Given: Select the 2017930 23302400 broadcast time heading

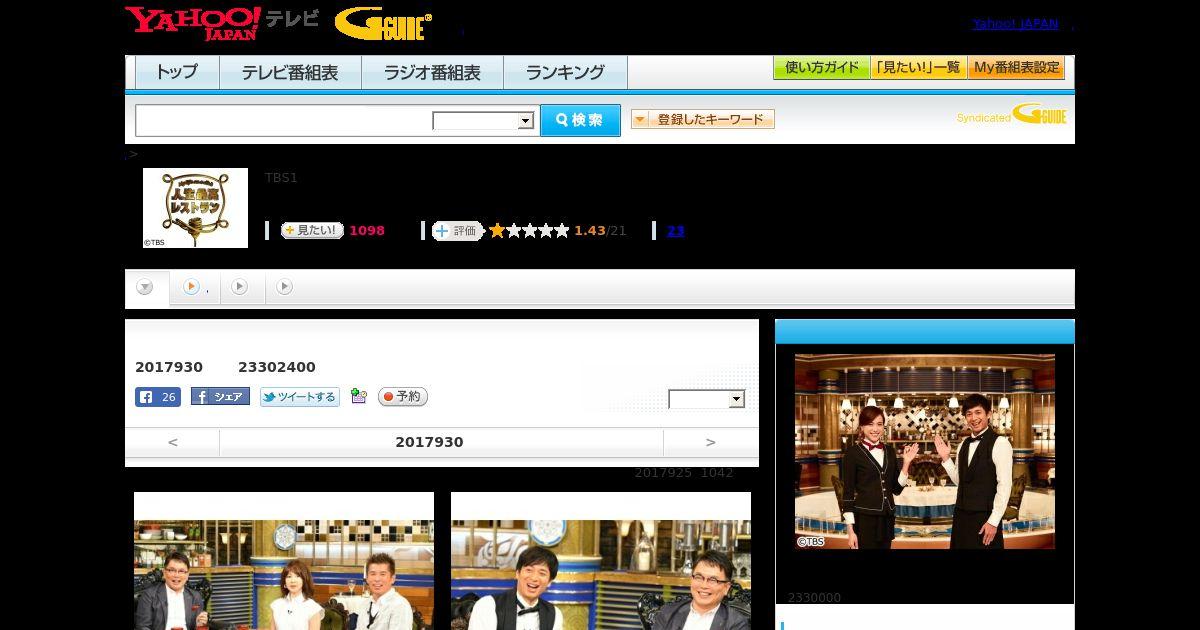Looking at the screenshot, I should pyautogui.click(x=225, y=367).
